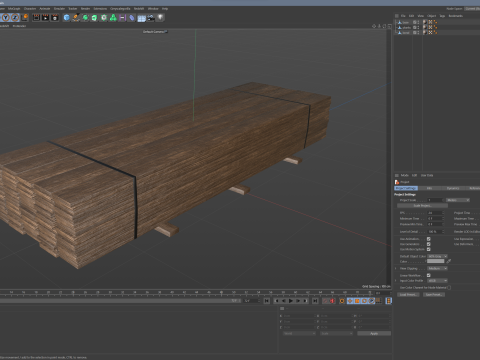Open Object menu in Object Manager
The width and height of the screenshot is (480, 360).
tap(431, 16)
